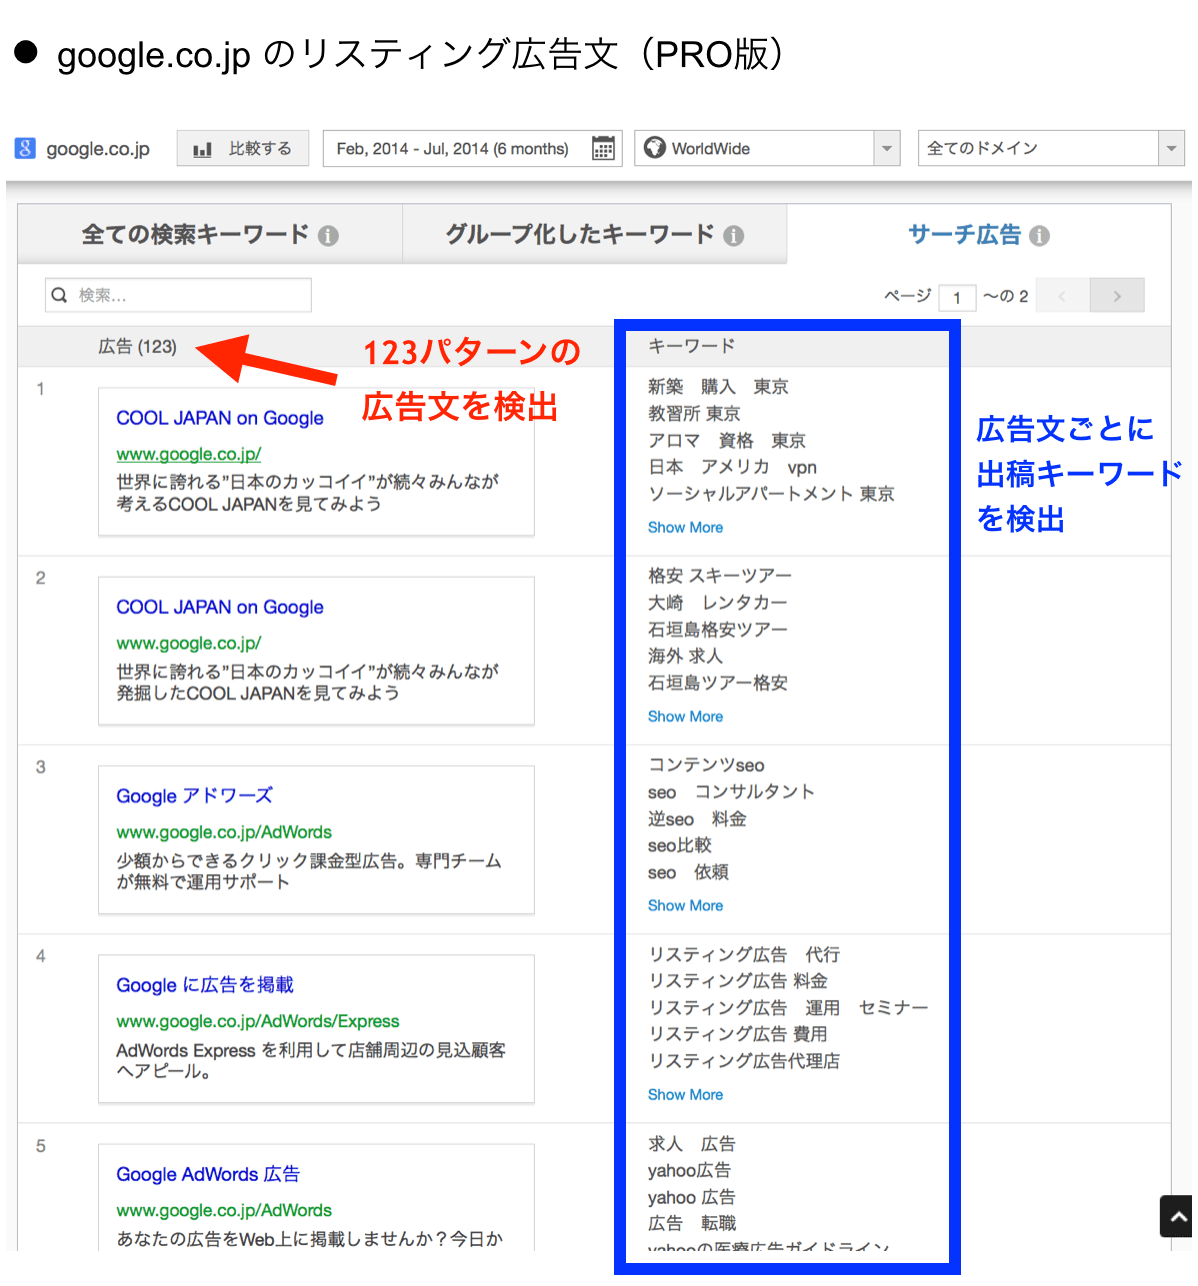Select keyword 広告 転職

point(691,1223)
